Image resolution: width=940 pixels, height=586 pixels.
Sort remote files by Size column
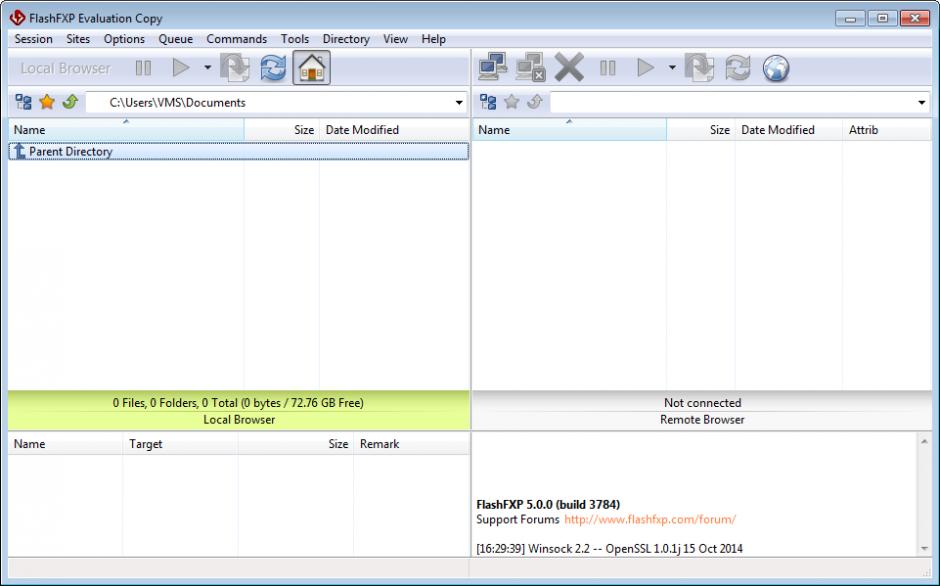(701, 130)
